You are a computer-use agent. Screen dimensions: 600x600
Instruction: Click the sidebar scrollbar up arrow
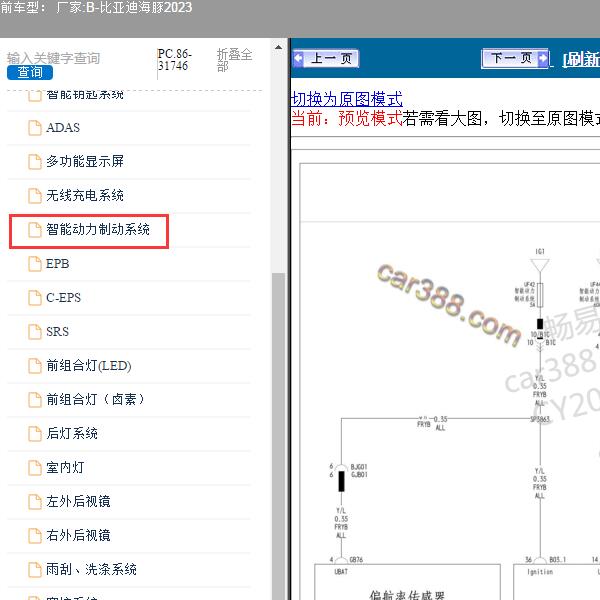279,48
